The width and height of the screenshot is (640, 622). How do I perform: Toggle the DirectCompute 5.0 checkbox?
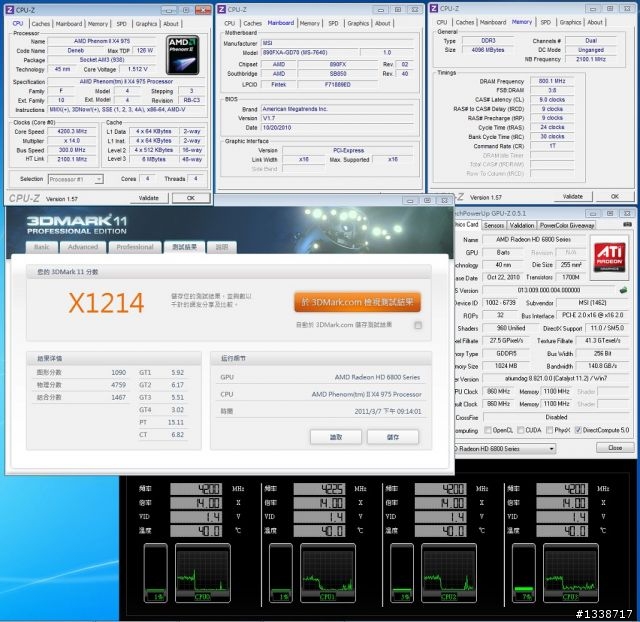[x=578, y=430]
